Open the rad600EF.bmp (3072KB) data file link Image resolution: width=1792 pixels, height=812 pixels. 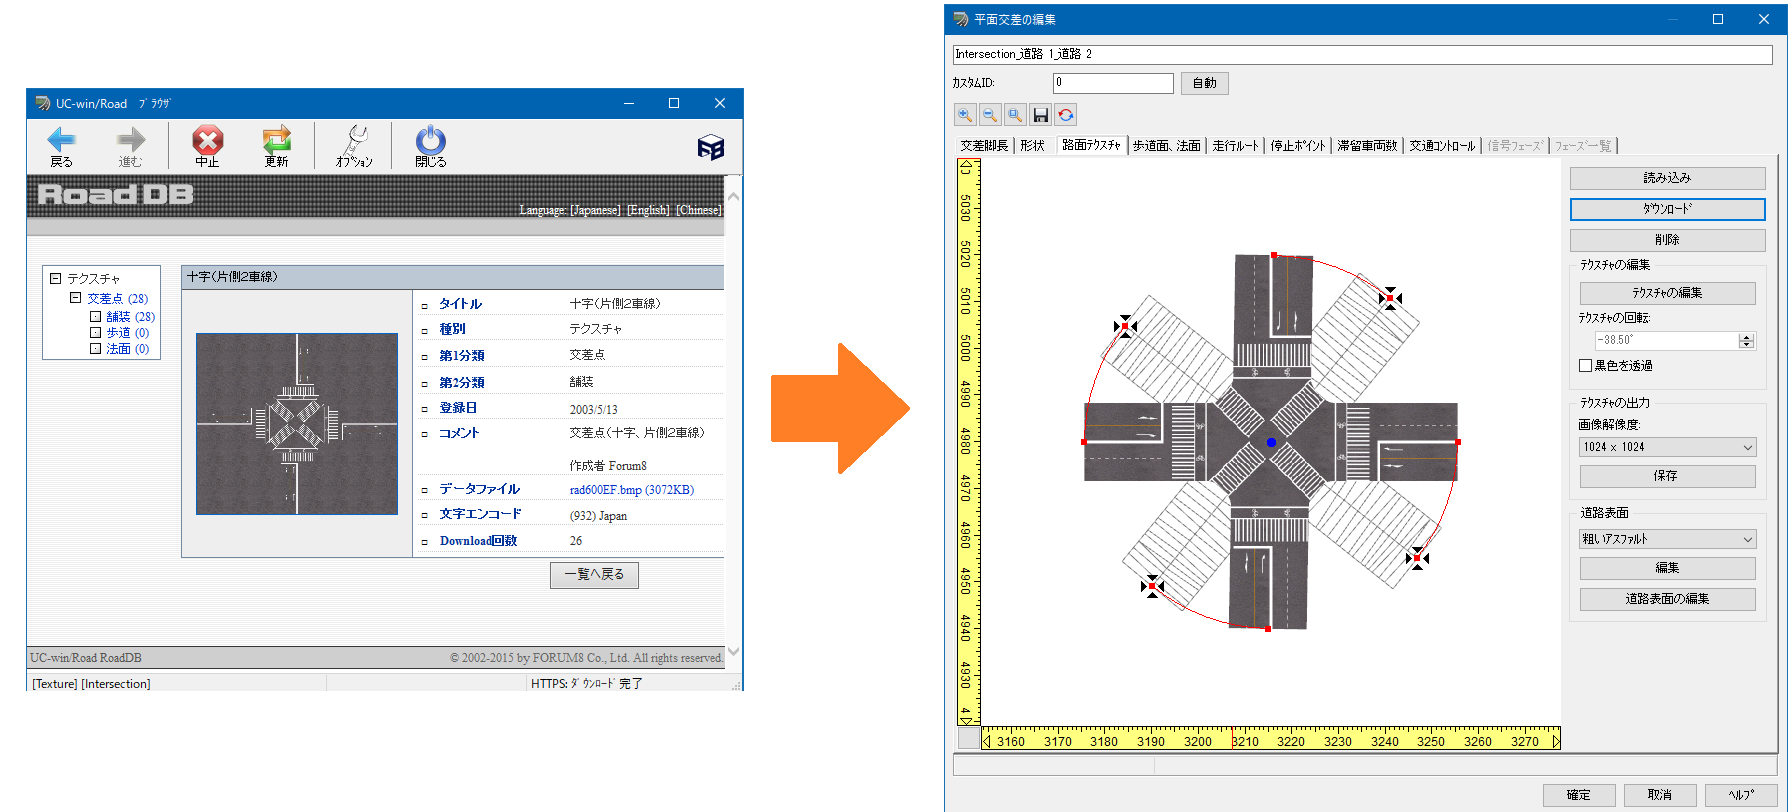[631, 490]
